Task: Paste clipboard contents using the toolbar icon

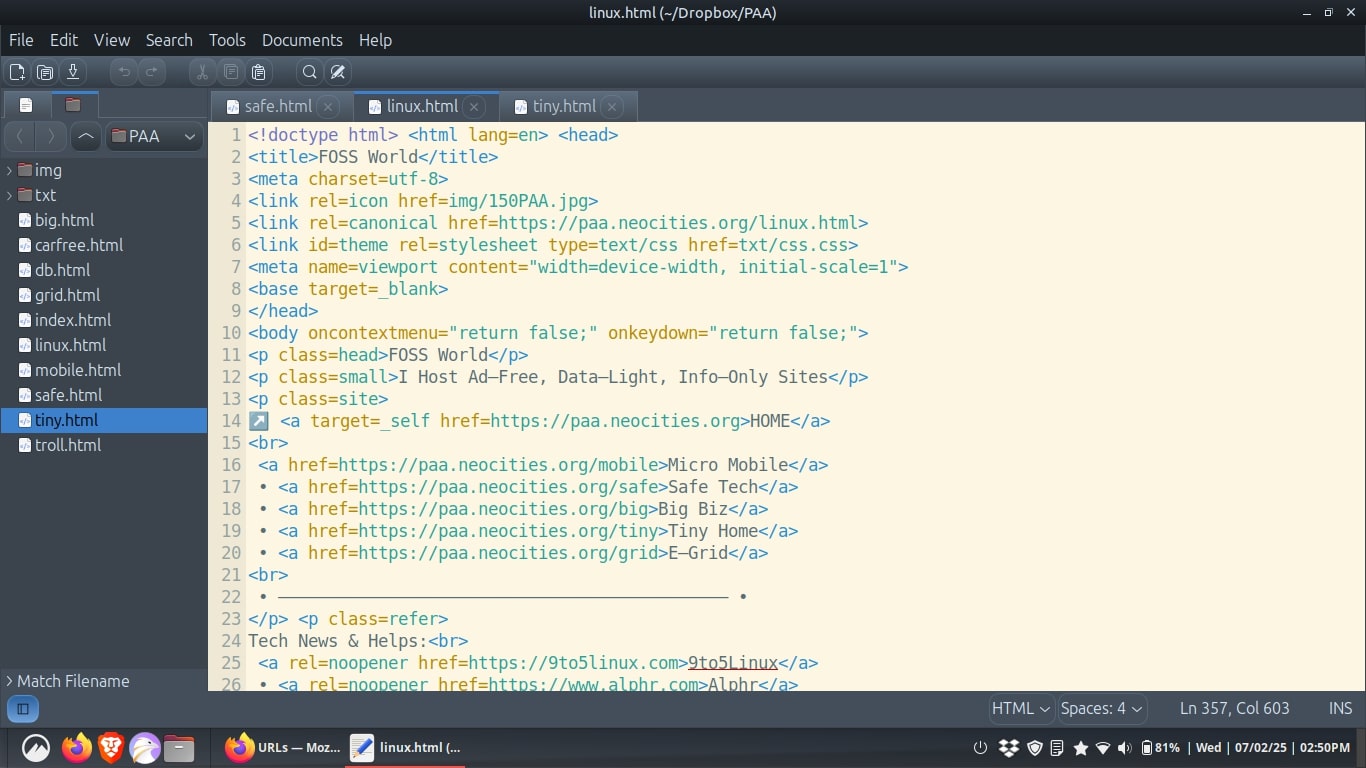Action: tap(259, 72)
